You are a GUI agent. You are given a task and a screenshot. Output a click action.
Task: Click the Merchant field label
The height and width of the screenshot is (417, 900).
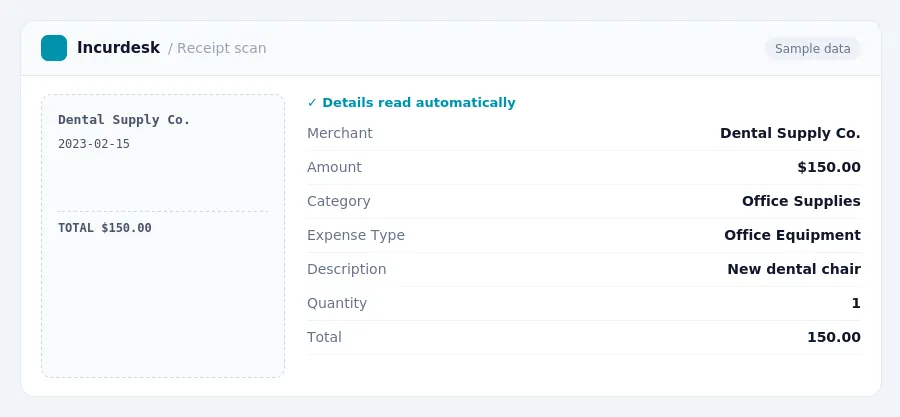[x=340, y=133]
